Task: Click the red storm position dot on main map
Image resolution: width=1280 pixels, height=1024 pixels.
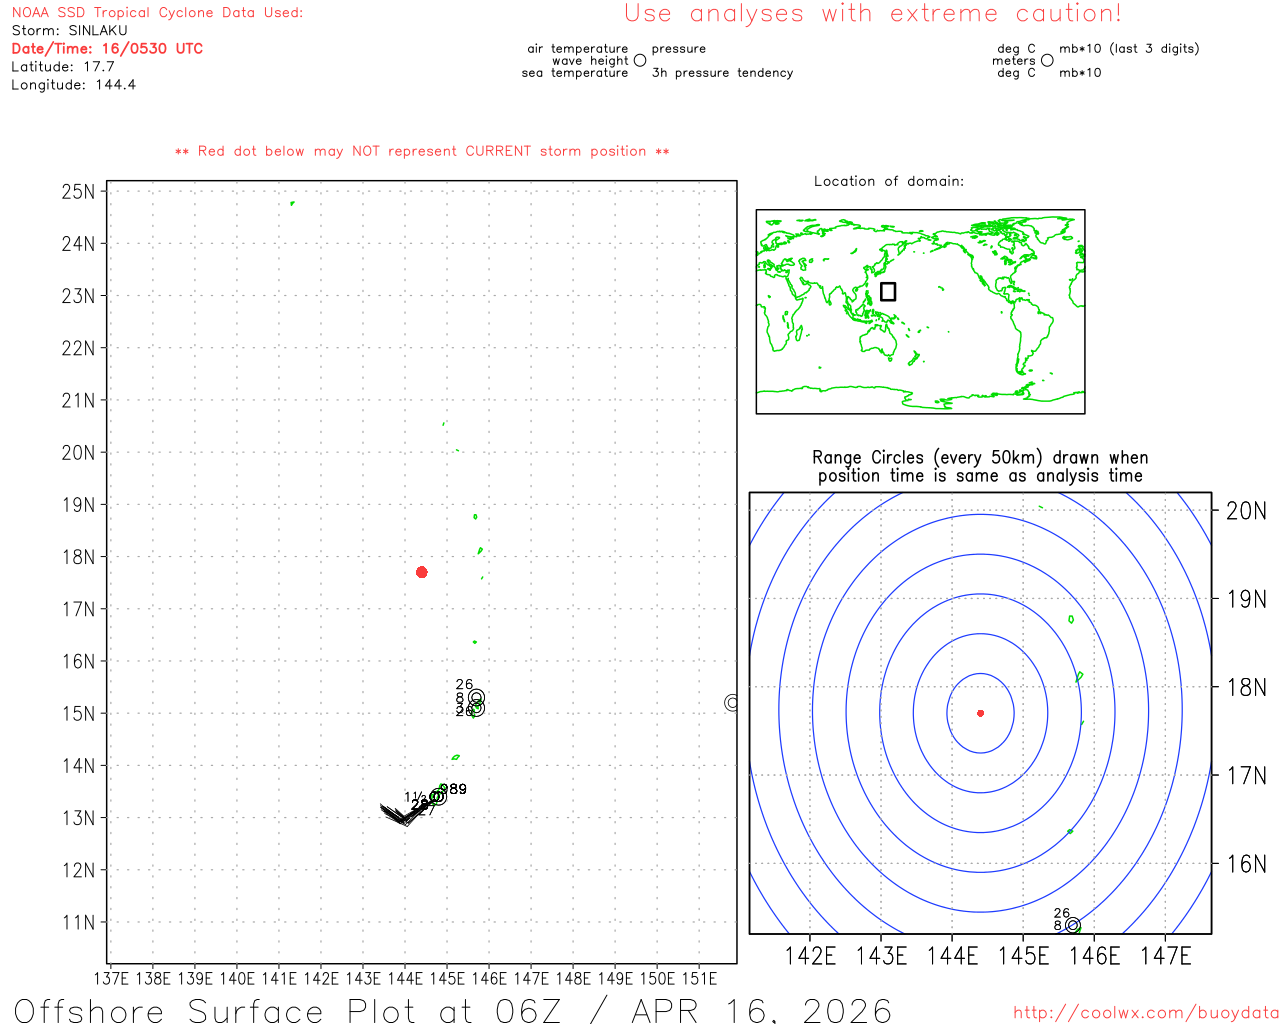Action: [422, 572]
